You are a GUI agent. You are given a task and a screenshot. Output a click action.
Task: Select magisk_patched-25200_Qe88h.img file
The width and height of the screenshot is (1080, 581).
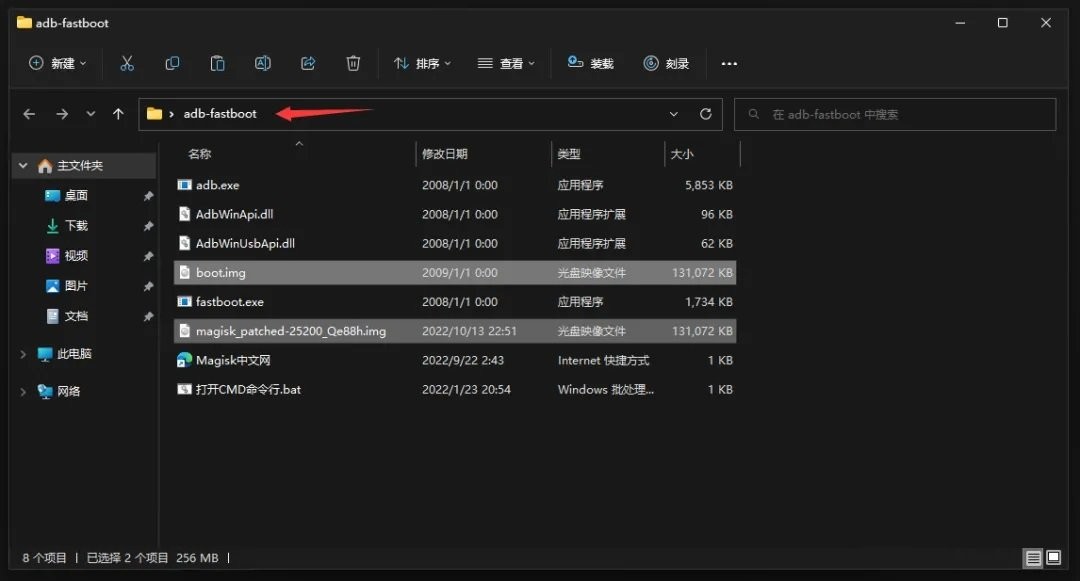click(x=455, y=331)
